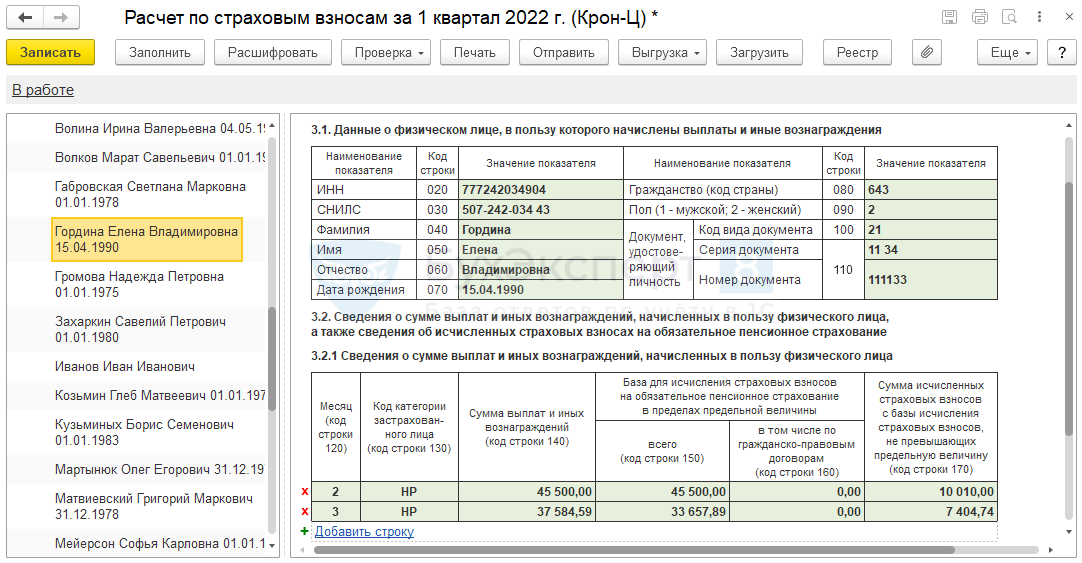This screenshot has height=563, width=1082.
Task: Click Отправить button
Action: [x=564, y=52]
